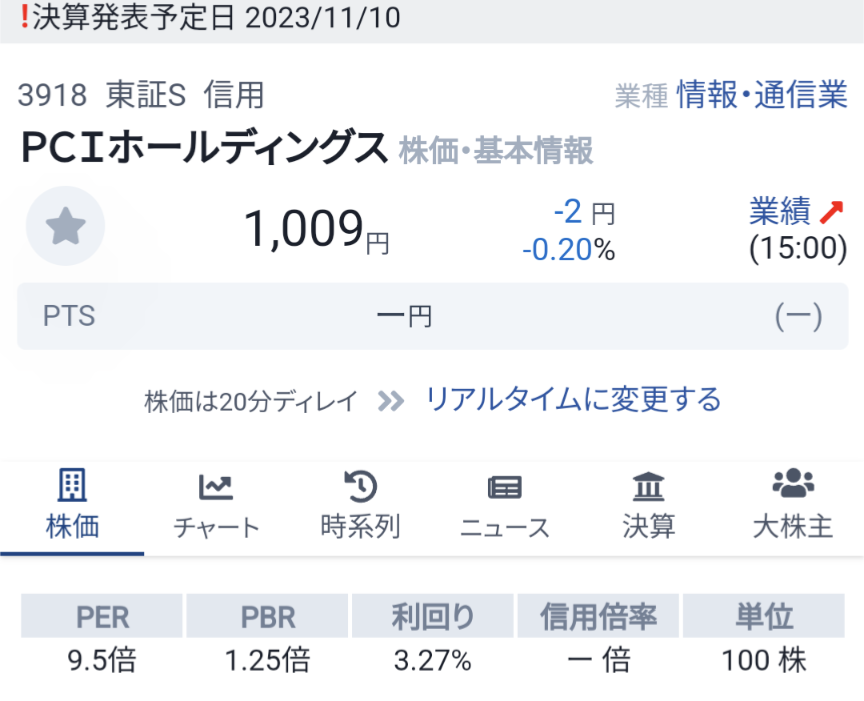Image resolution: width=864 pixels, height=701 pixels.
Task: Select the 決算 tab label
Action: tap(648, 527)
